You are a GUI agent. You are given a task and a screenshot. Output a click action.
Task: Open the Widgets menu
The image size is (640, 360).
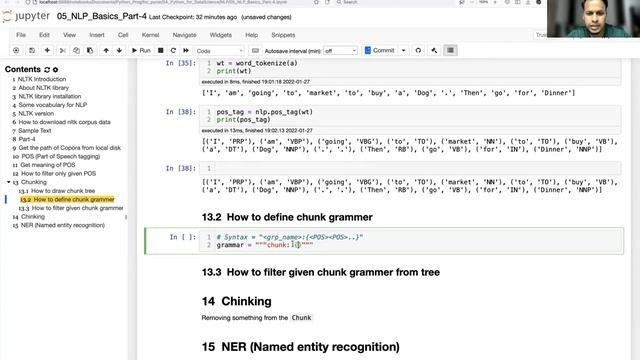220,35
